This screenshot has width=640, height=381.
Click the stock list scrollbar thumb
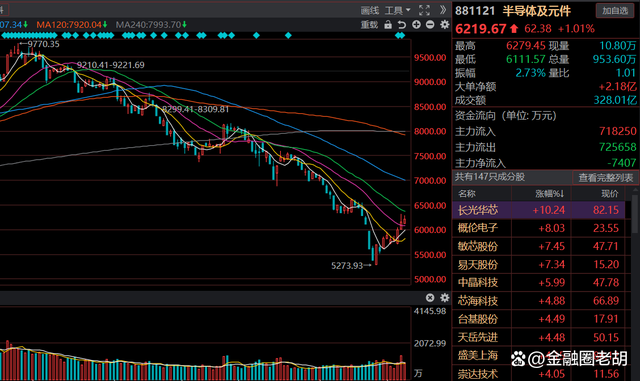[635, 214]
